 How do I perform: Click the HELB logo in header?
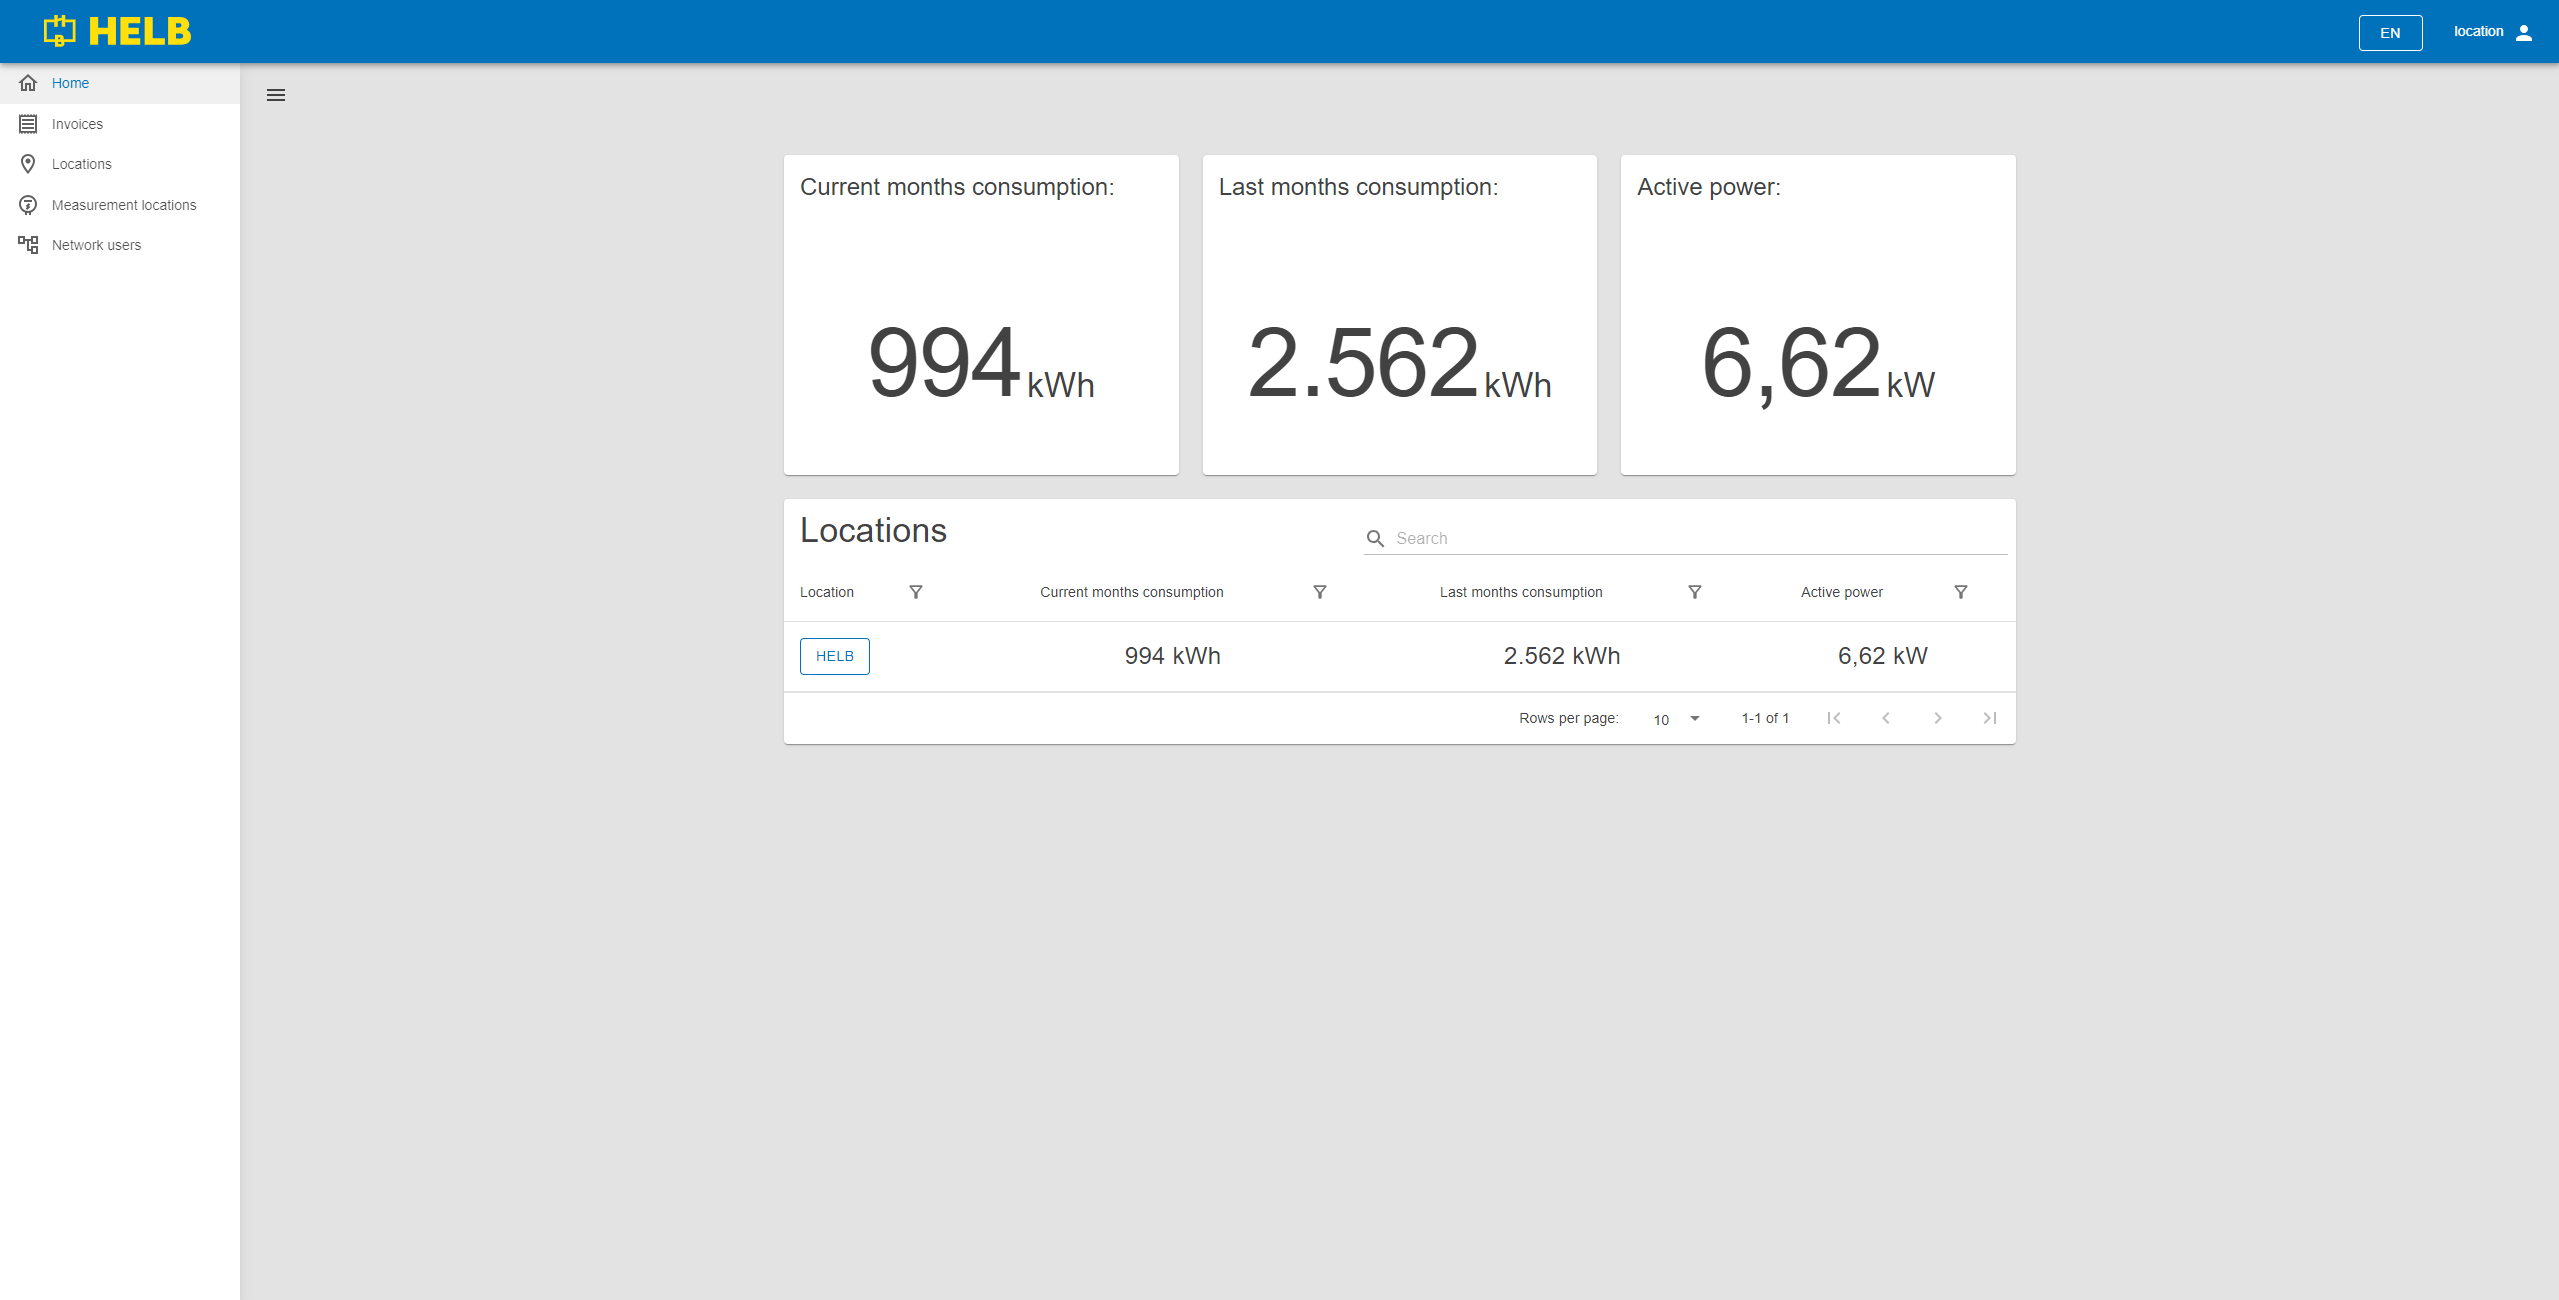click(117, 31)
